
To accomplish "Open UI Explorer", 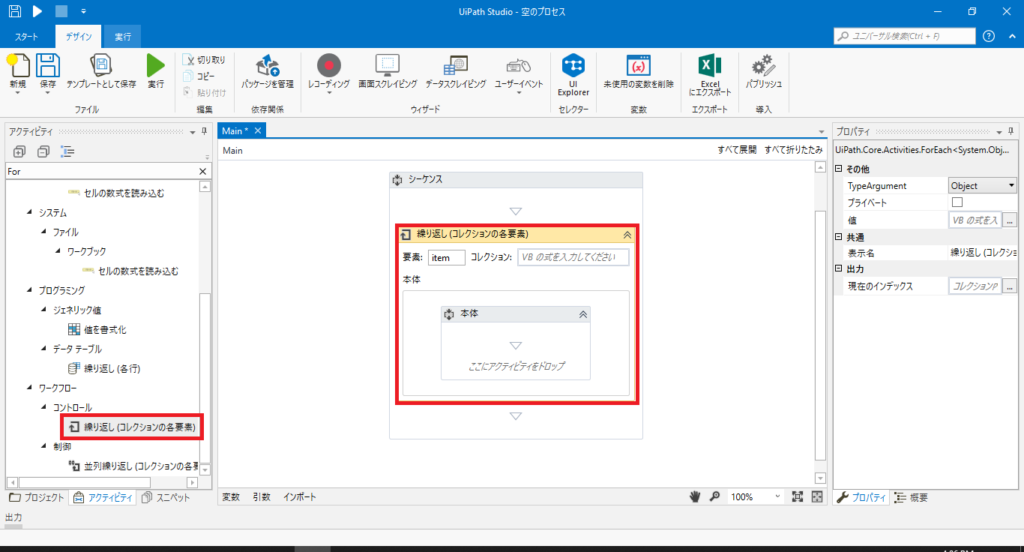I will click(x=573, y=74).
